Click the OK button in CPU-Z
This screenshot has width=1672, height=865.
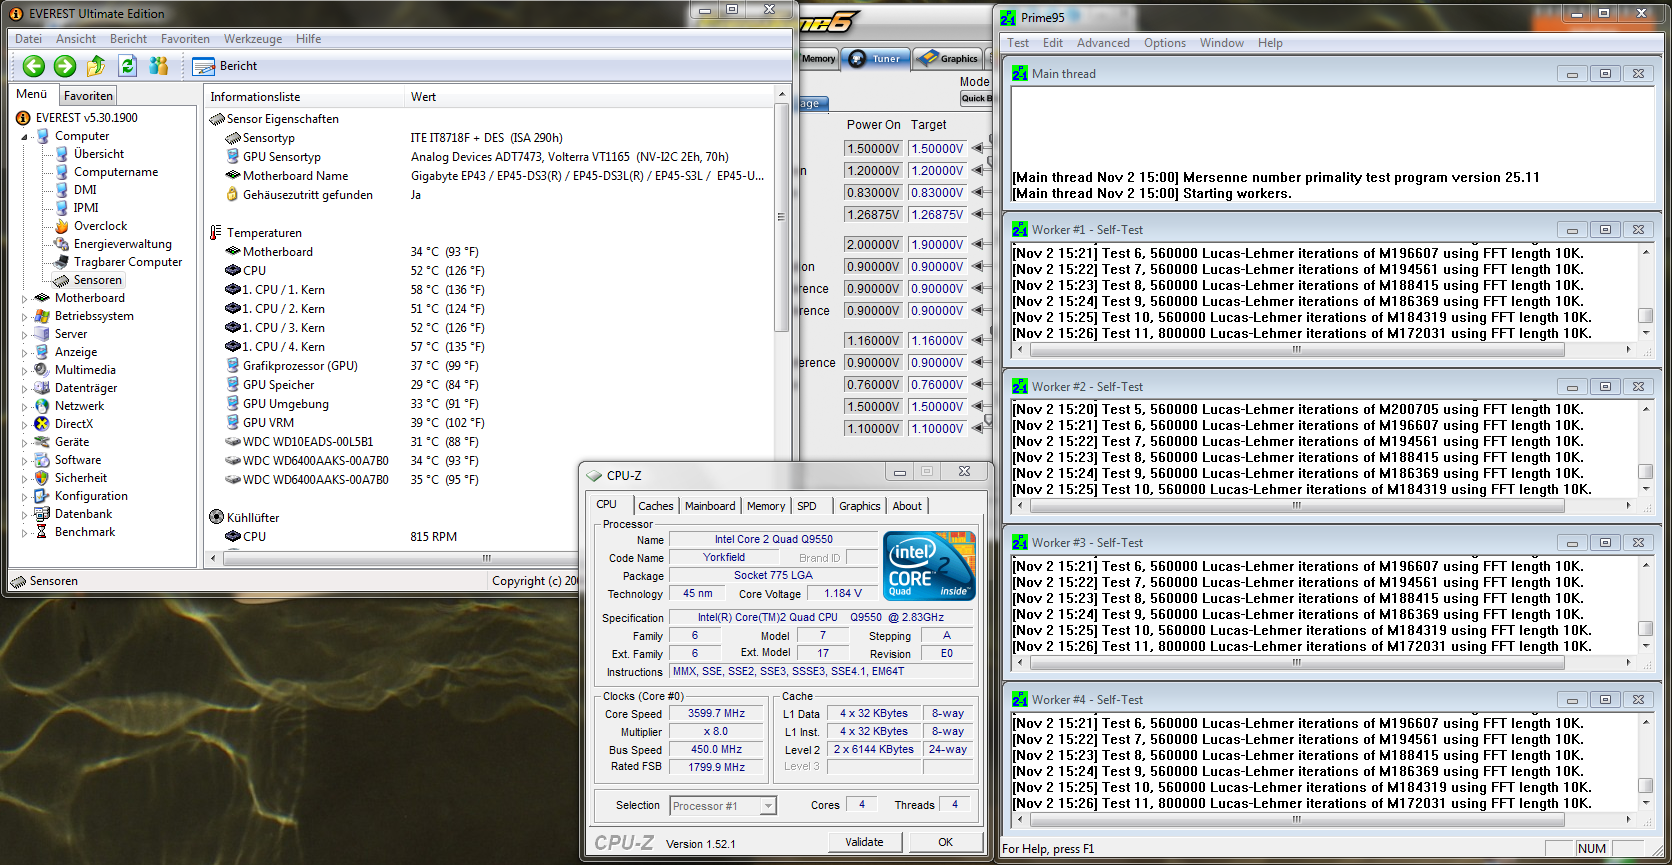(x=945, y=842)
